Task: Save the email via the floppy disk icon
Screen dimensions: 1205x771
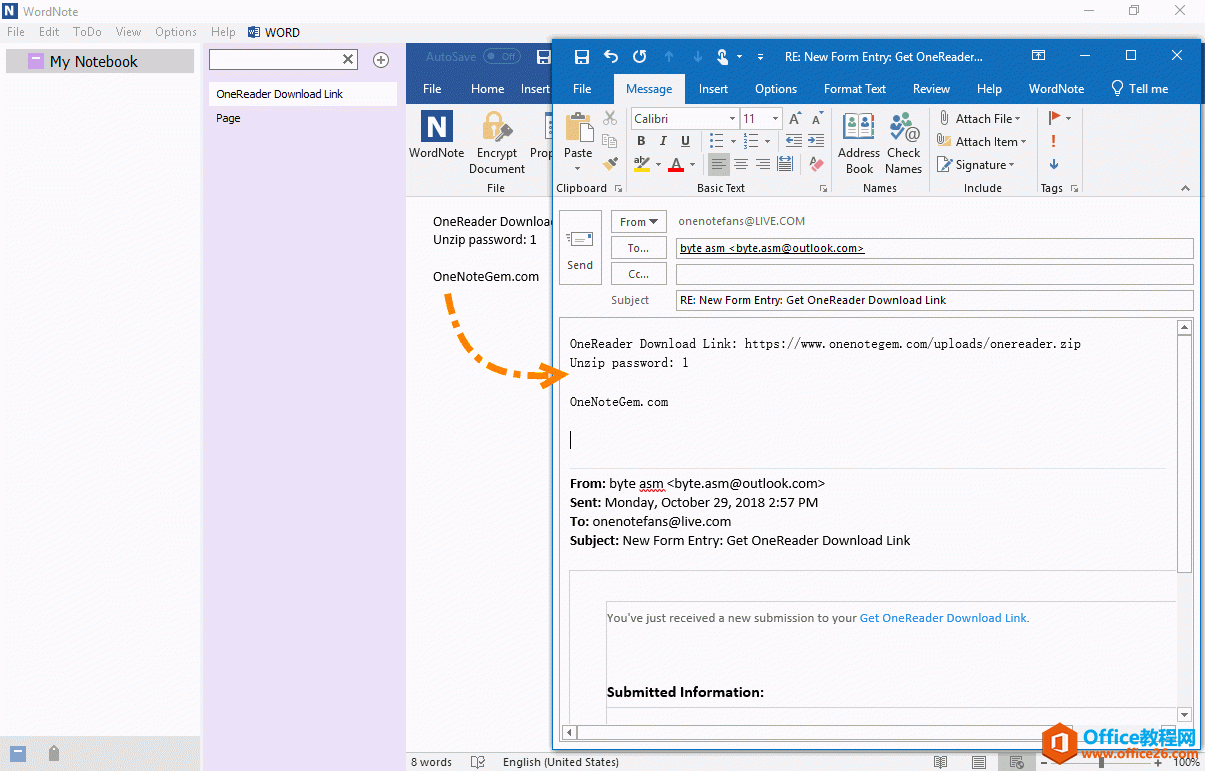Action: [x=582, y=57]
